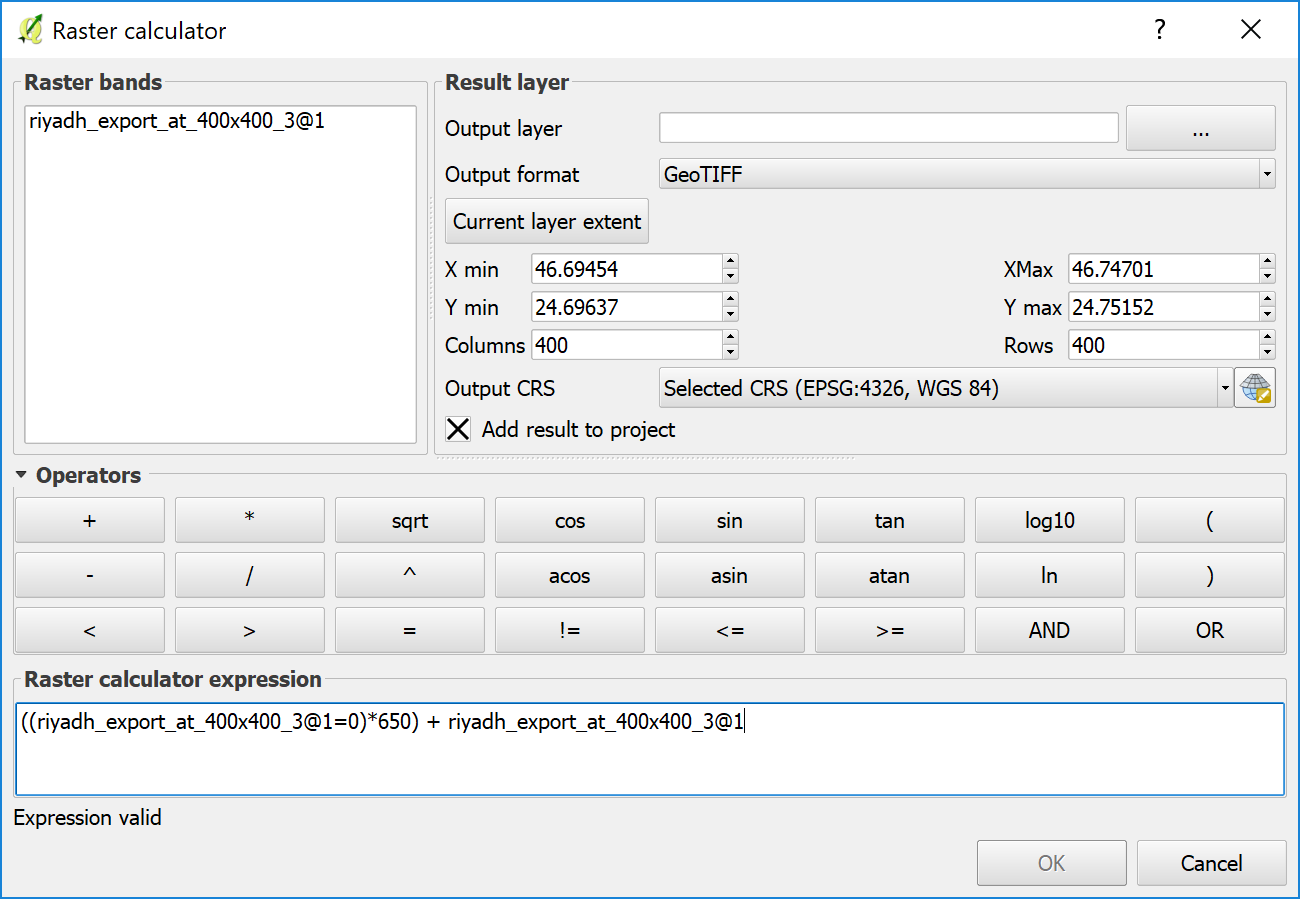The image size is (1300, 899).
Task: Insert the log10 operator
Action: click(x=1049, y=520)
